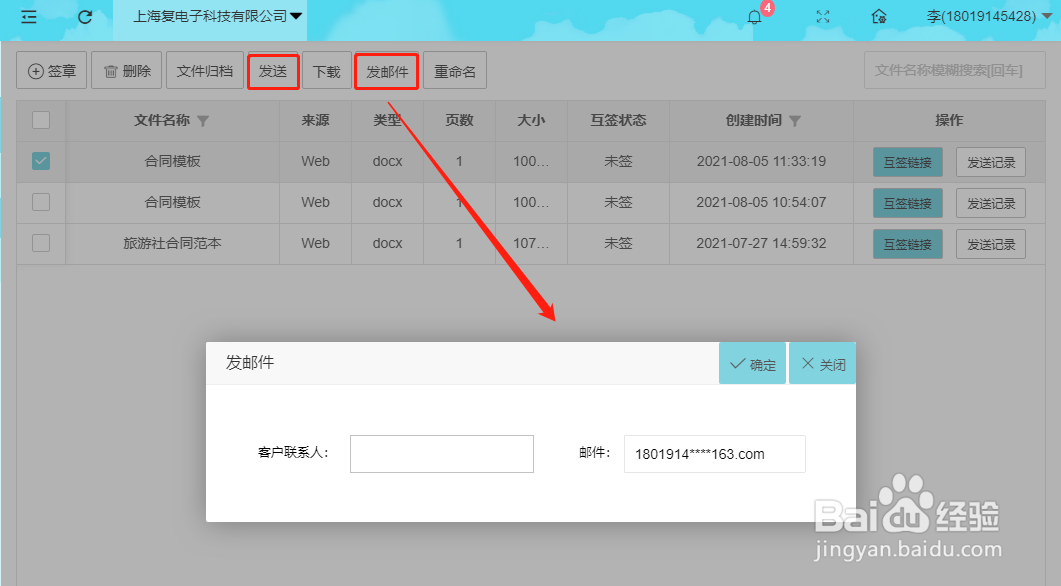Confirm the email dialog with 确定

(x=752, y=363)
